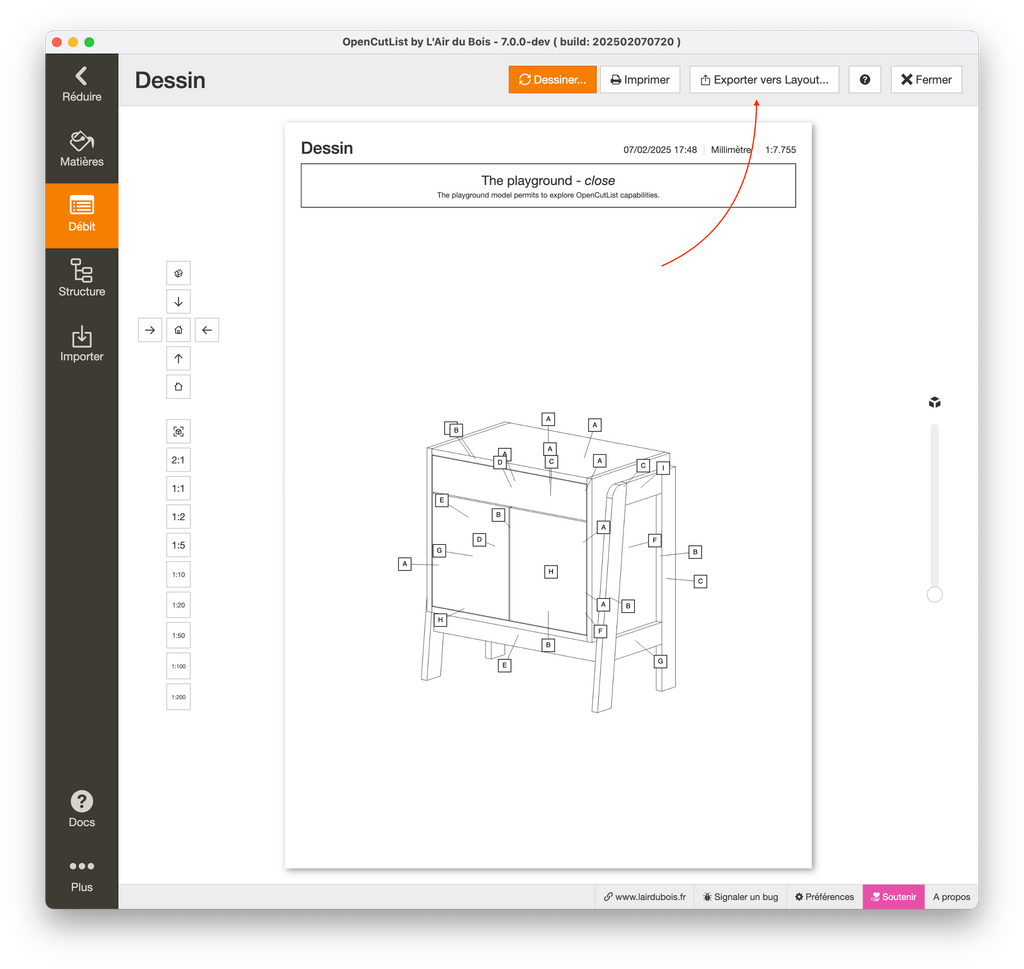Open the A propos link

952,897
